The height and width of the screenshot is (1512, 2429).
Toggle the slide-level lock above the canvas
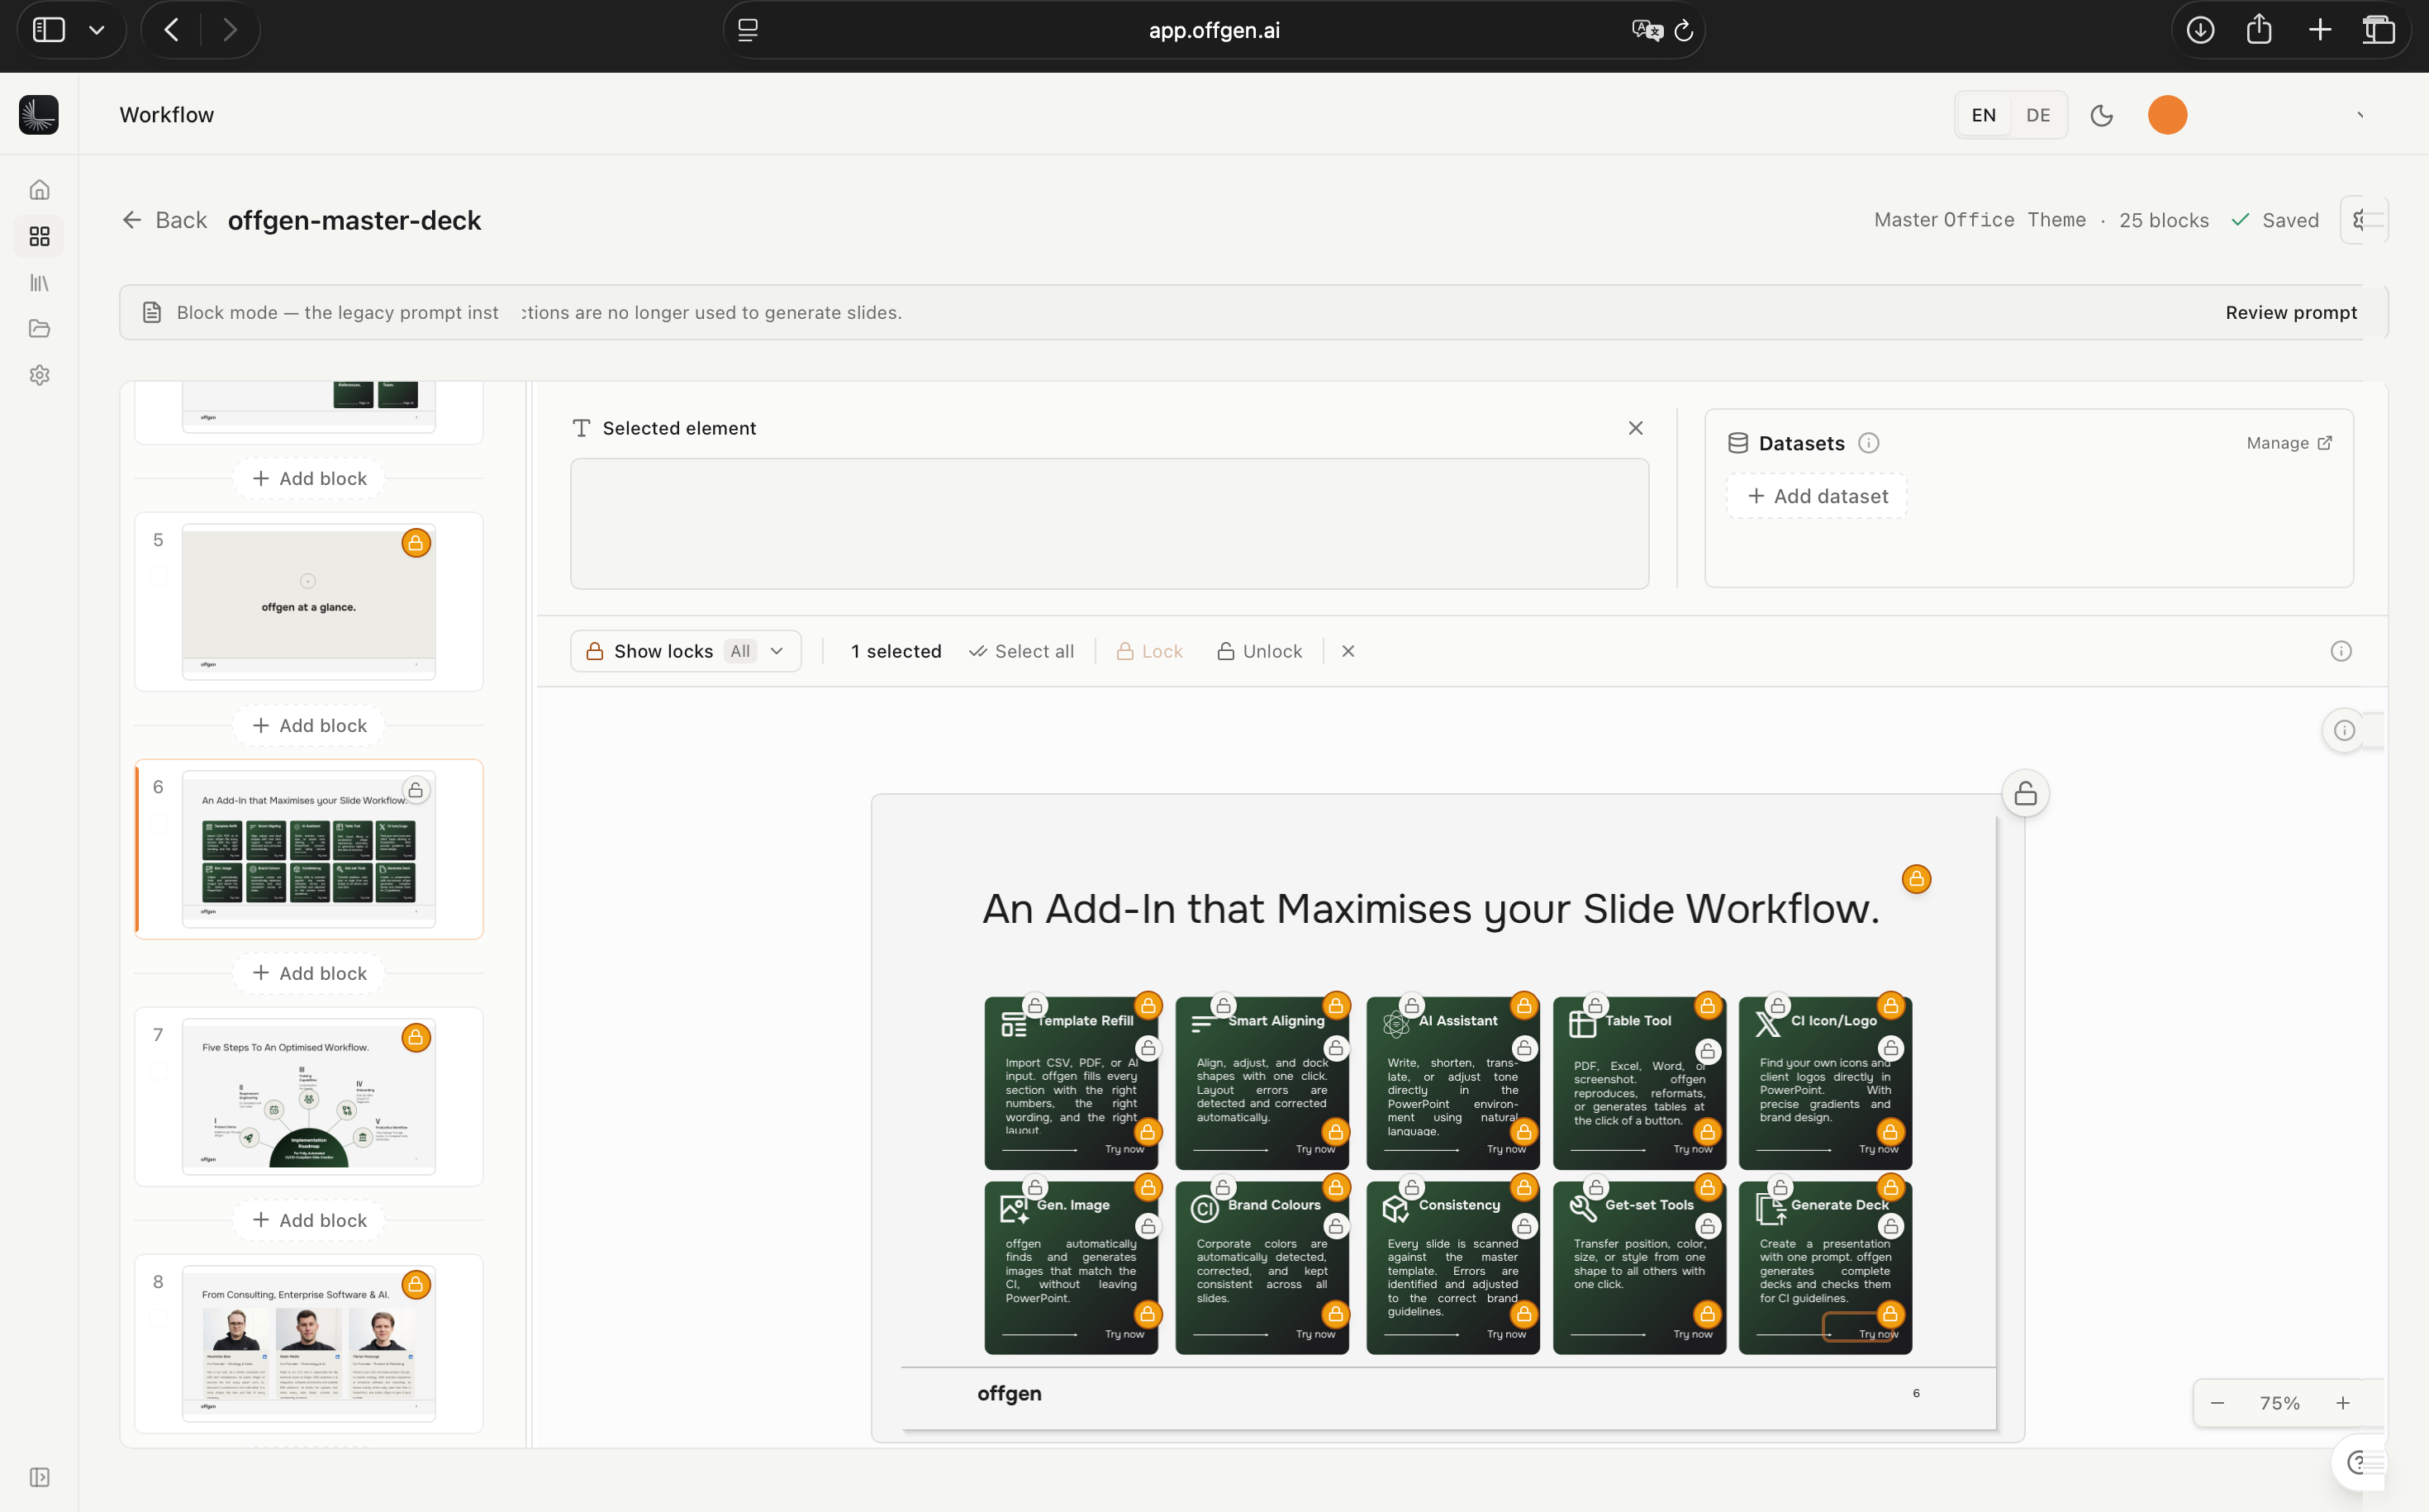pyautogui.click(x=2025, y=794)
